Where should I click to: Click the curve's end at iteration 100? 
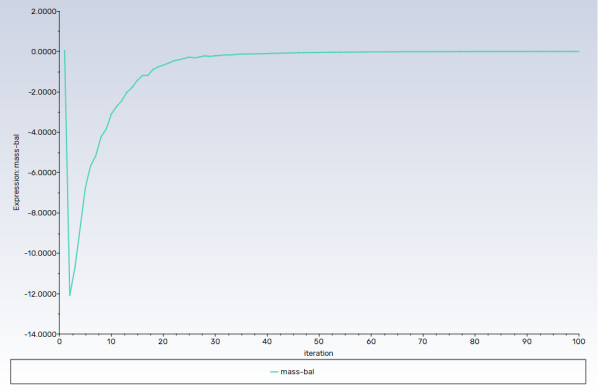click(578, 51)
